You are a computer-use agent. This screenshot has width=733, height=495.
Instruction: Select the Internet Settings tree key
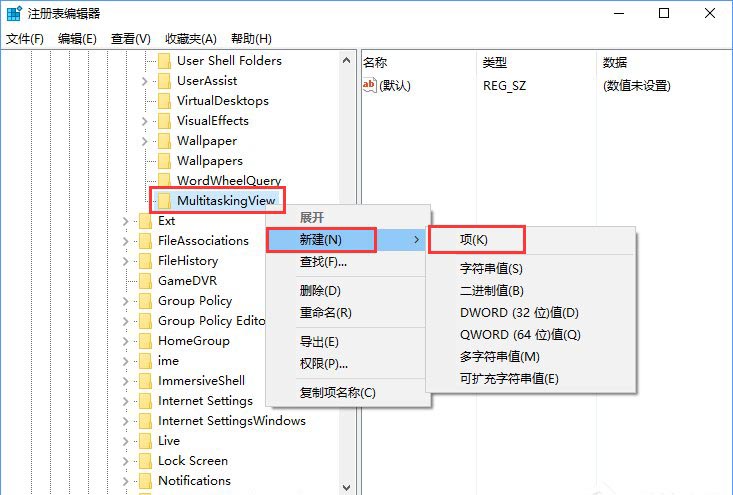tap(205, 401)
